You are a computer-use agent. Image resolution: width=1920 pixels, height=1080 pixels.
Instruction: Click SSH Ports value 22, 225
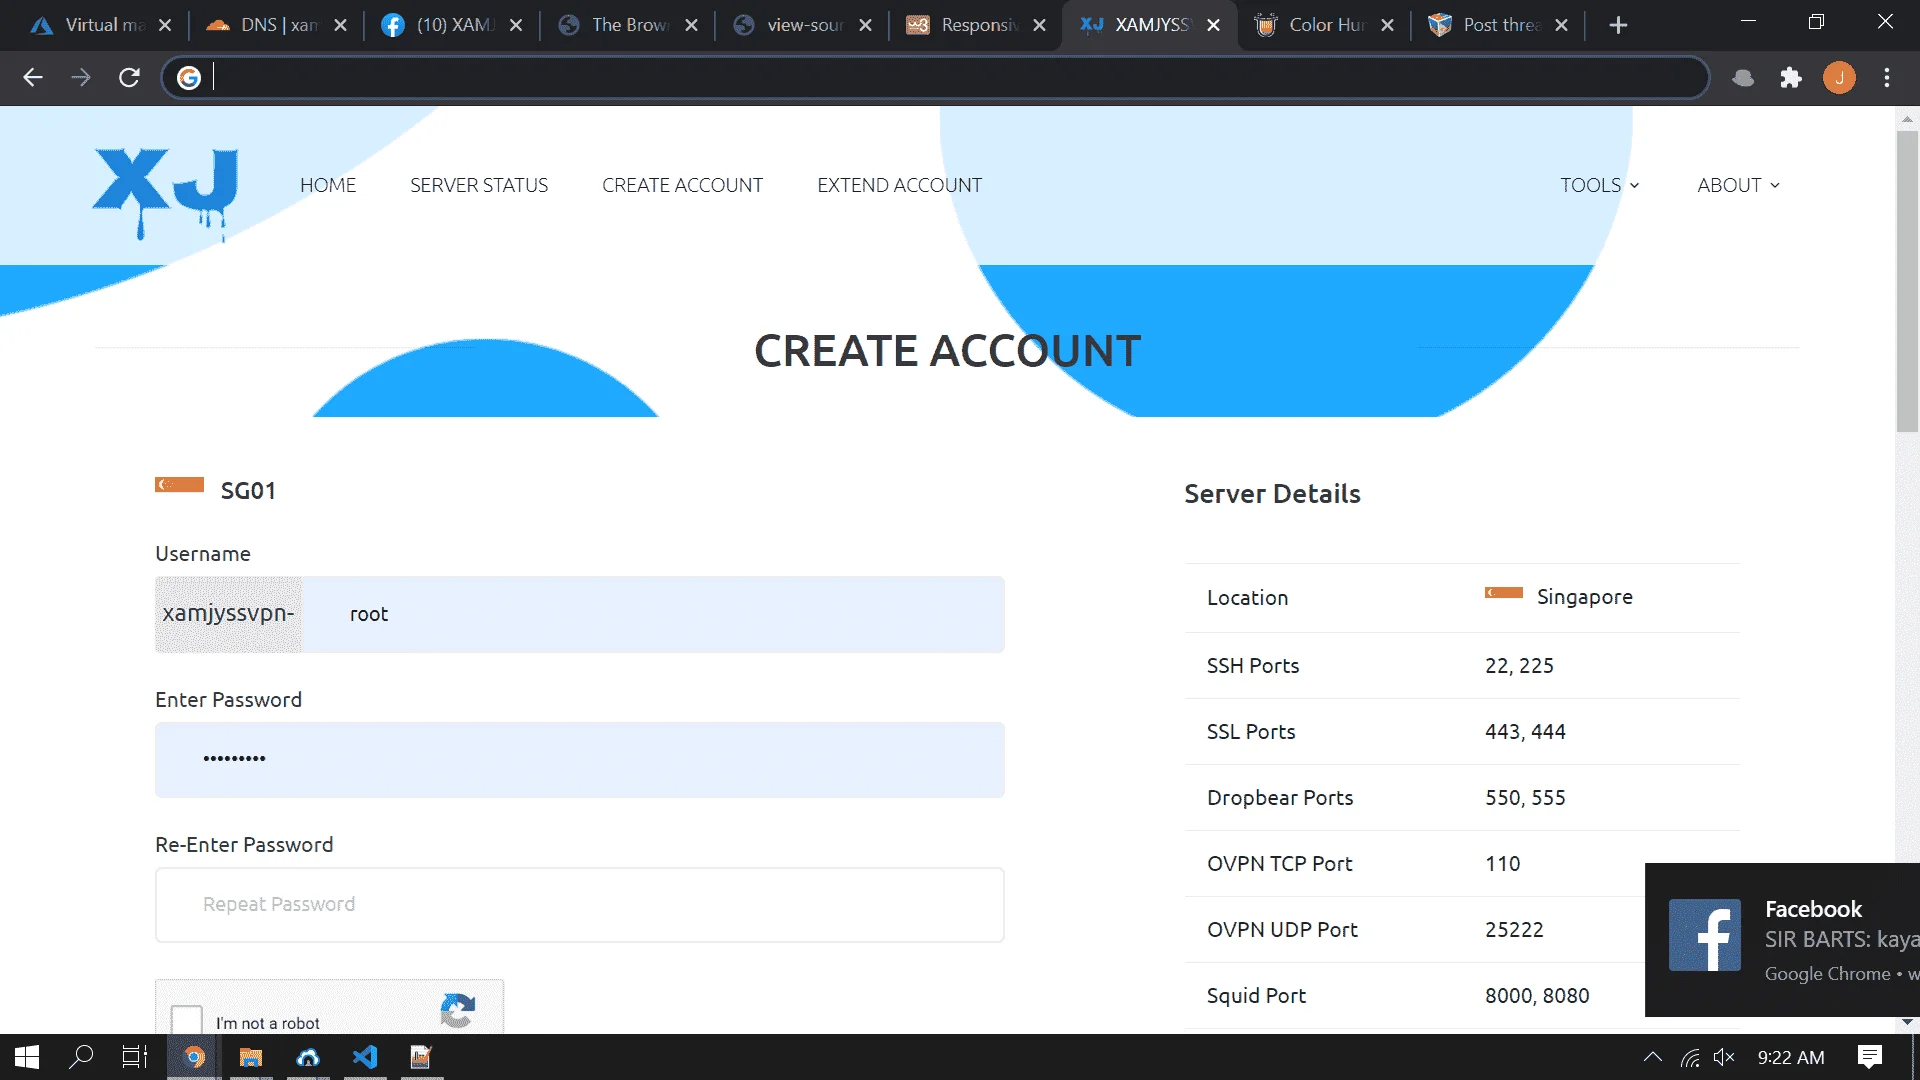pyautogui.click(x=1519, y=666)
